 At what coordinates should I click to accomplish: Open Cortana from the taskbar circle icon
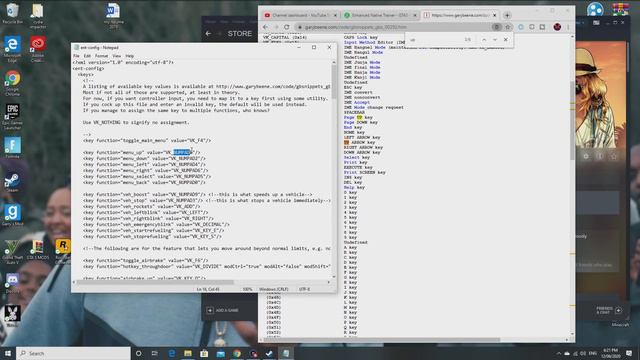point(138,353)
